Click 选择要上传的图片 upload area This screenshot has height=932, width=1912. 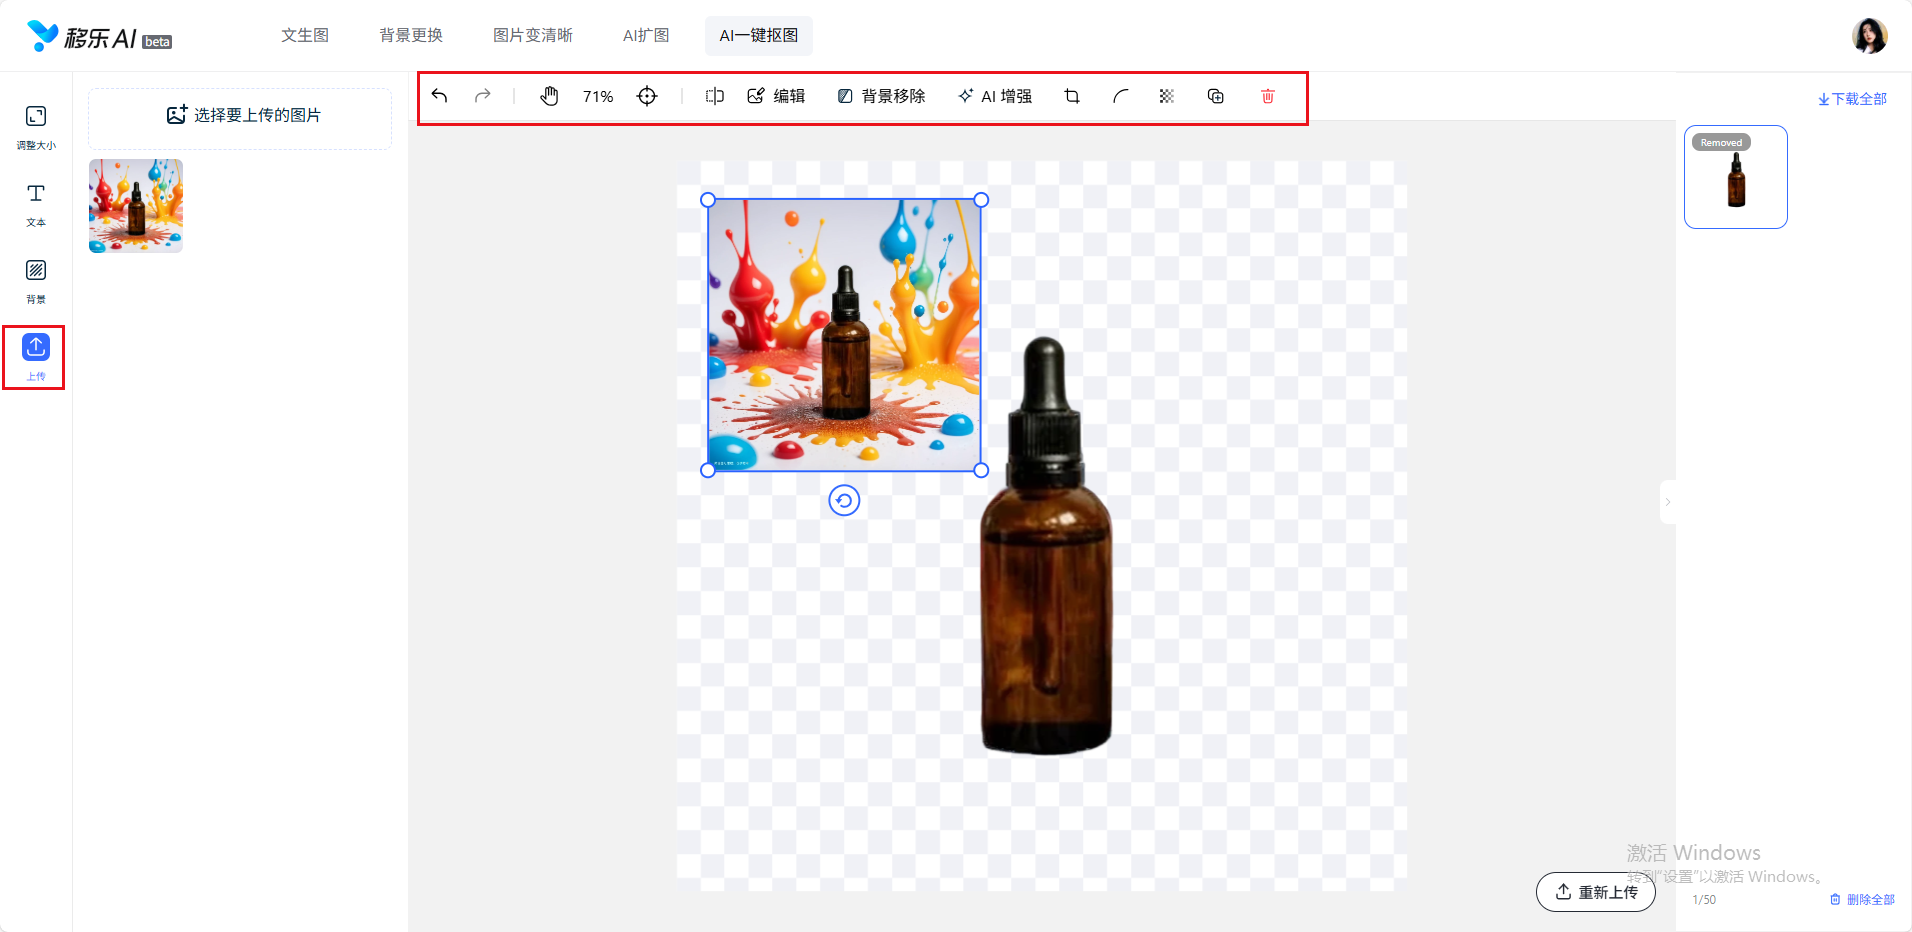pos(240,118)
